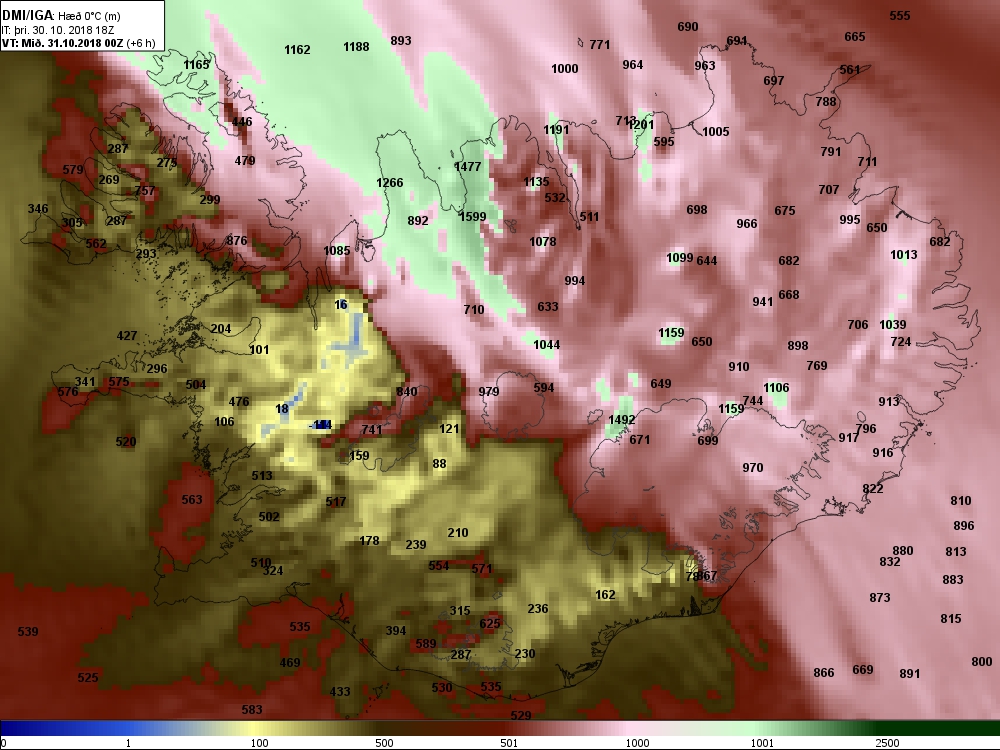1000x750 pixels.
Task: Select map value 162
Action: coord(605,595)
